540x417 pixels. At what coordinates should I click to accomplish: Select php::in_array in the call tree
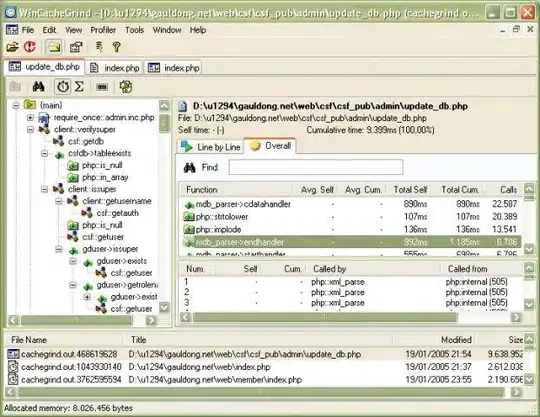click(105, 177)
